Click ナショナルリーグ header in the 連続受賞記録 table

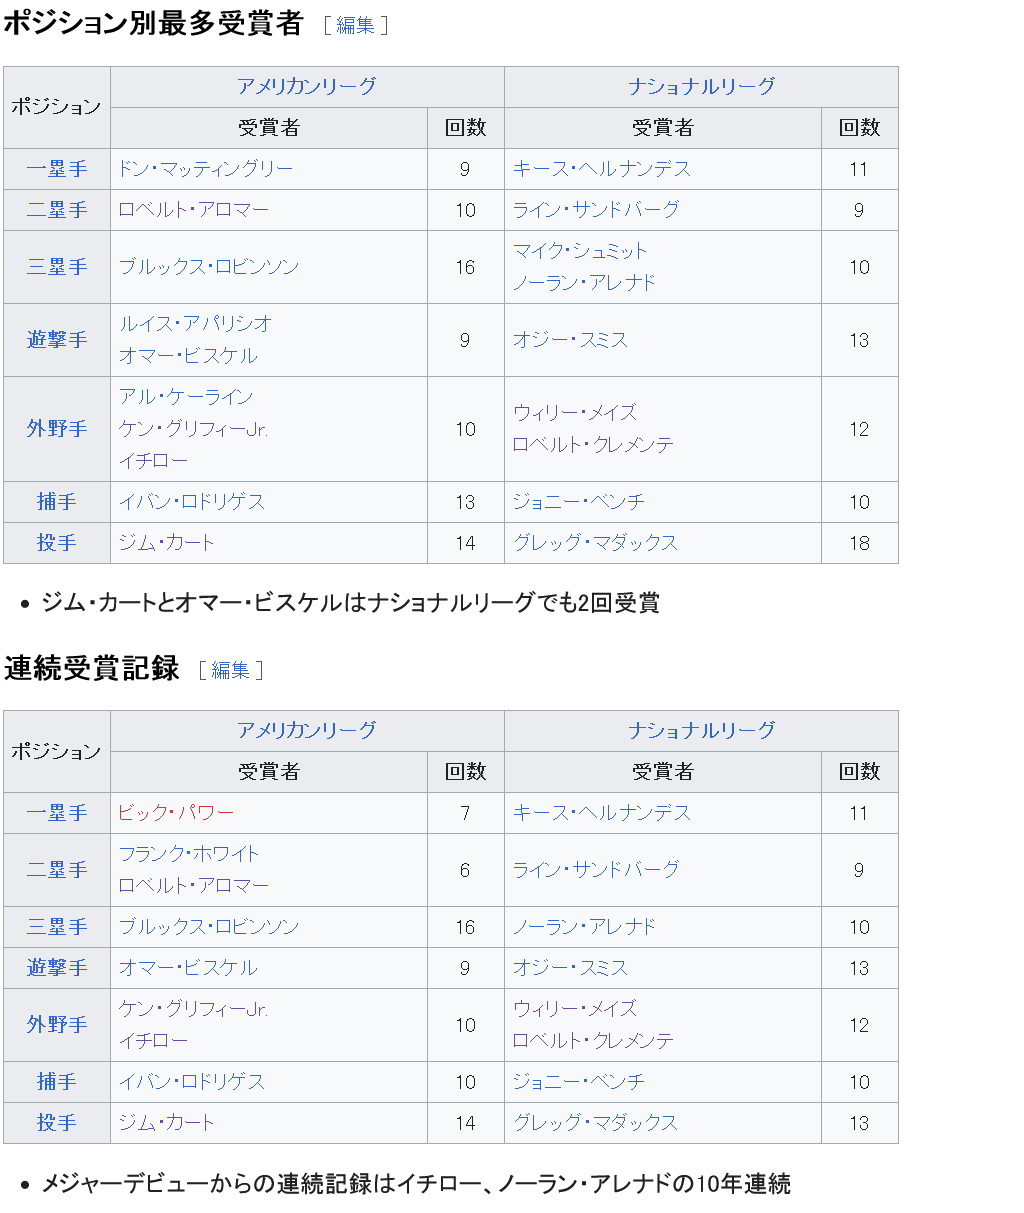(x=701, y=731)
